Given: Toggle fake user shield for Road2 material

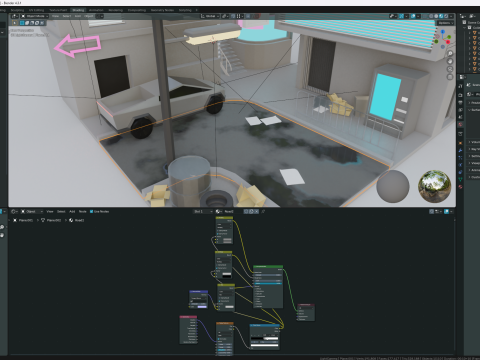Looking at the screenshot, I should [246, 211].
